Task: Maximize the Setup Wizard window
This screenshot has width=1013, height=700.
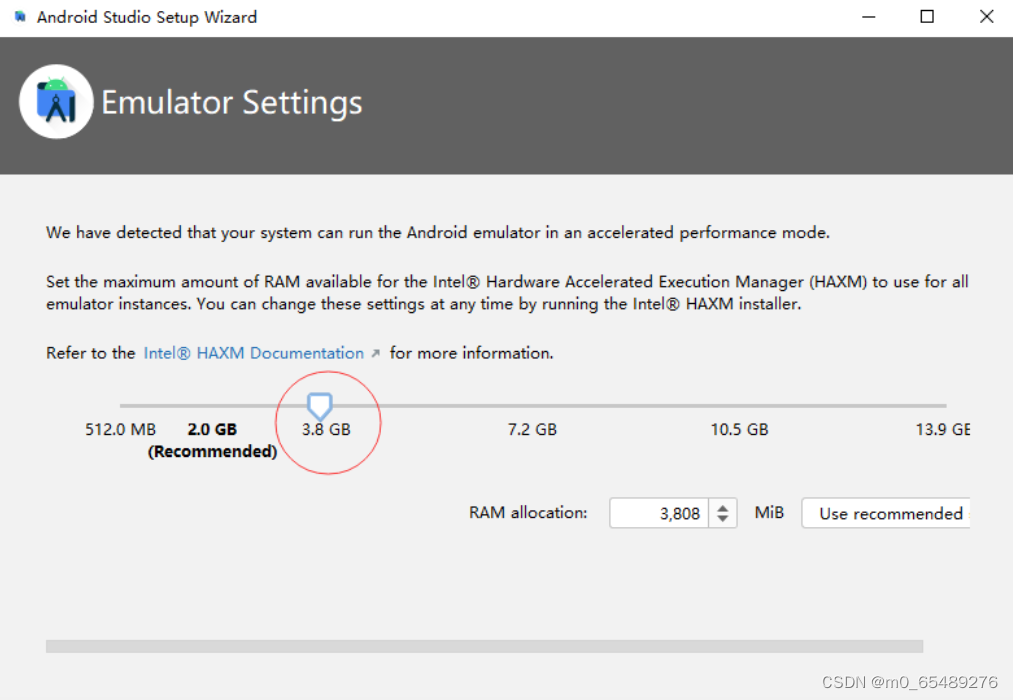Action: tap(927, 17)
